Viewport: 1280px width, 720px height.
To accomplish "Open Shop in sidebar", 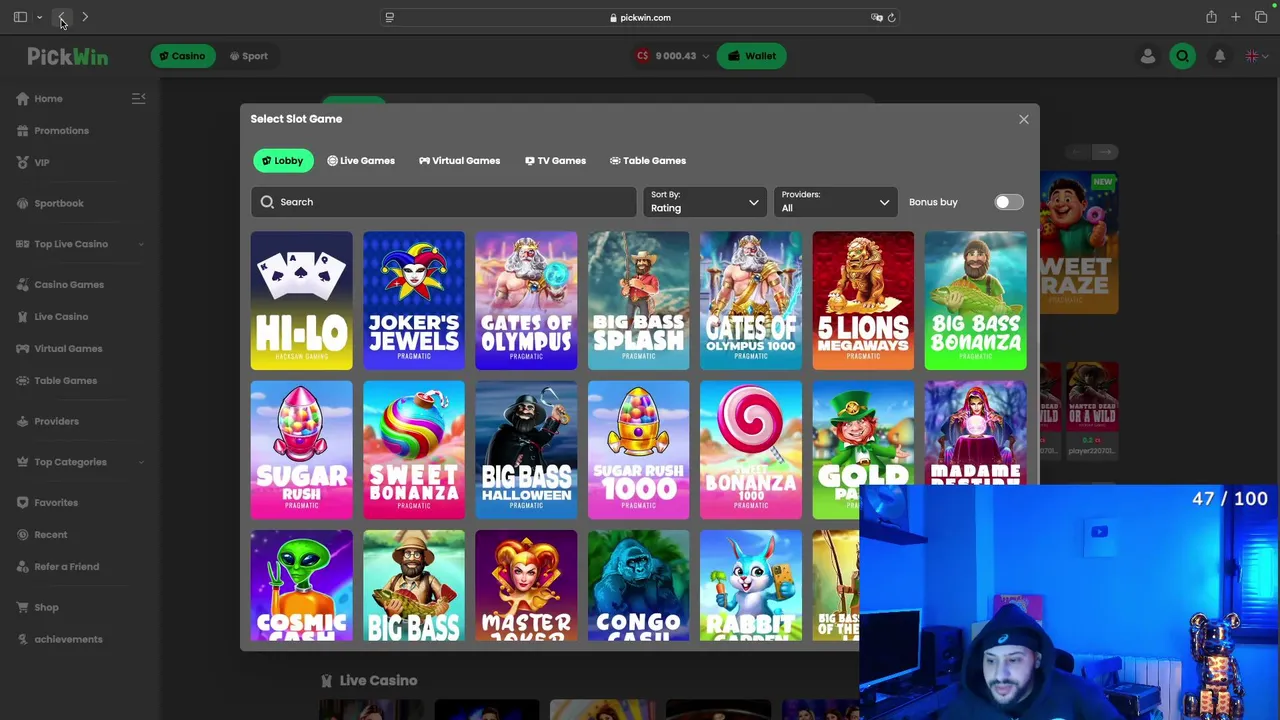I will 38,607.
